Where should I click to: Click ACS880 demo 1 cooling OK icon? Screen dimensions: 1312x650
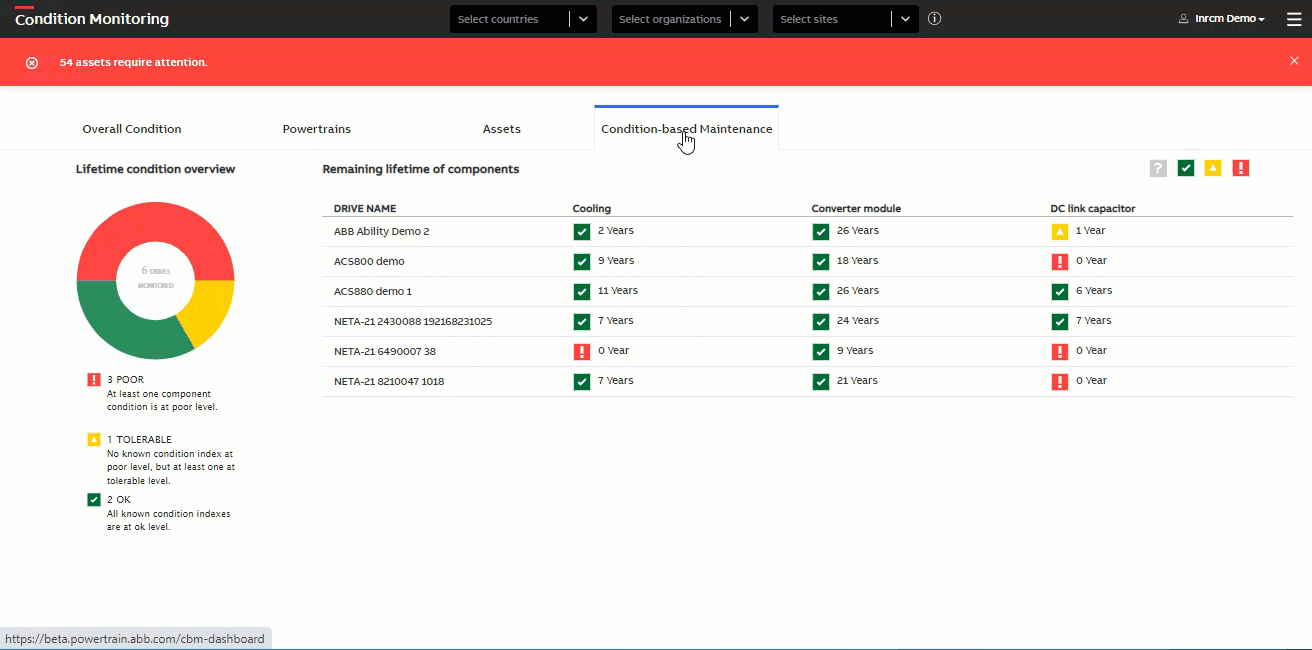coord(582,292)
